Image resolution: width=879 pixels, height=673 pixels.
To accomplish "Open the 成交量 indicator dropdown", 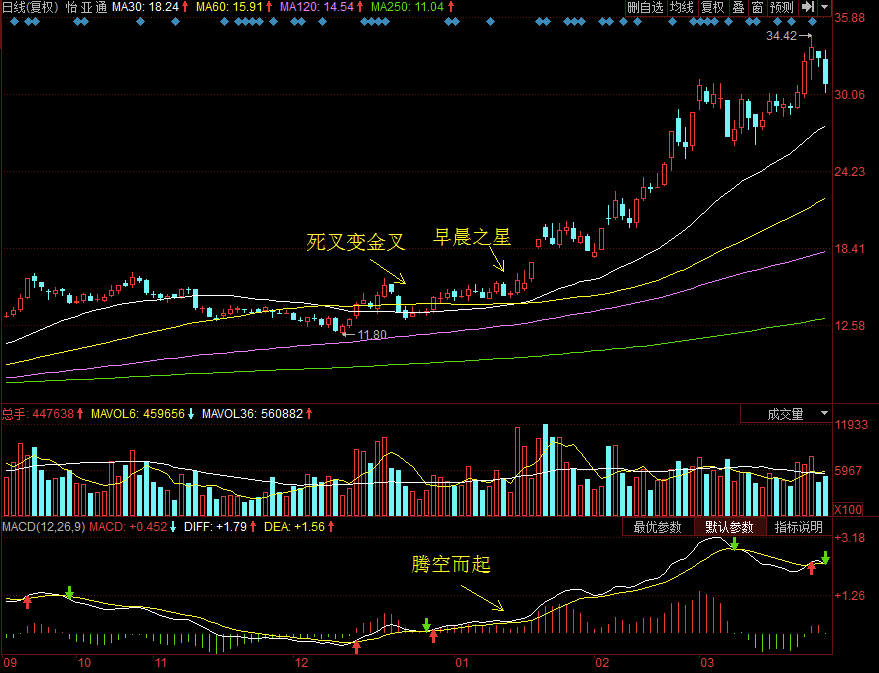I will (x=785, y=413).
